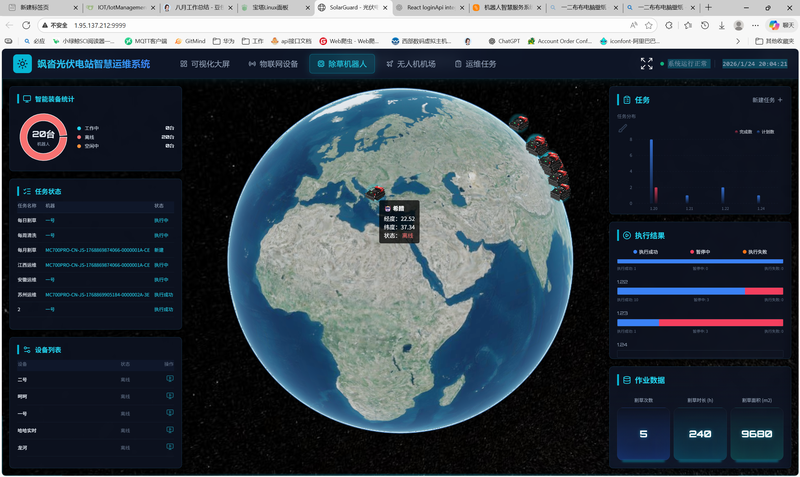Switch to the 物联网设备 tab
The width and height of the screenshot is (800, 477).
tap(273, 64)
